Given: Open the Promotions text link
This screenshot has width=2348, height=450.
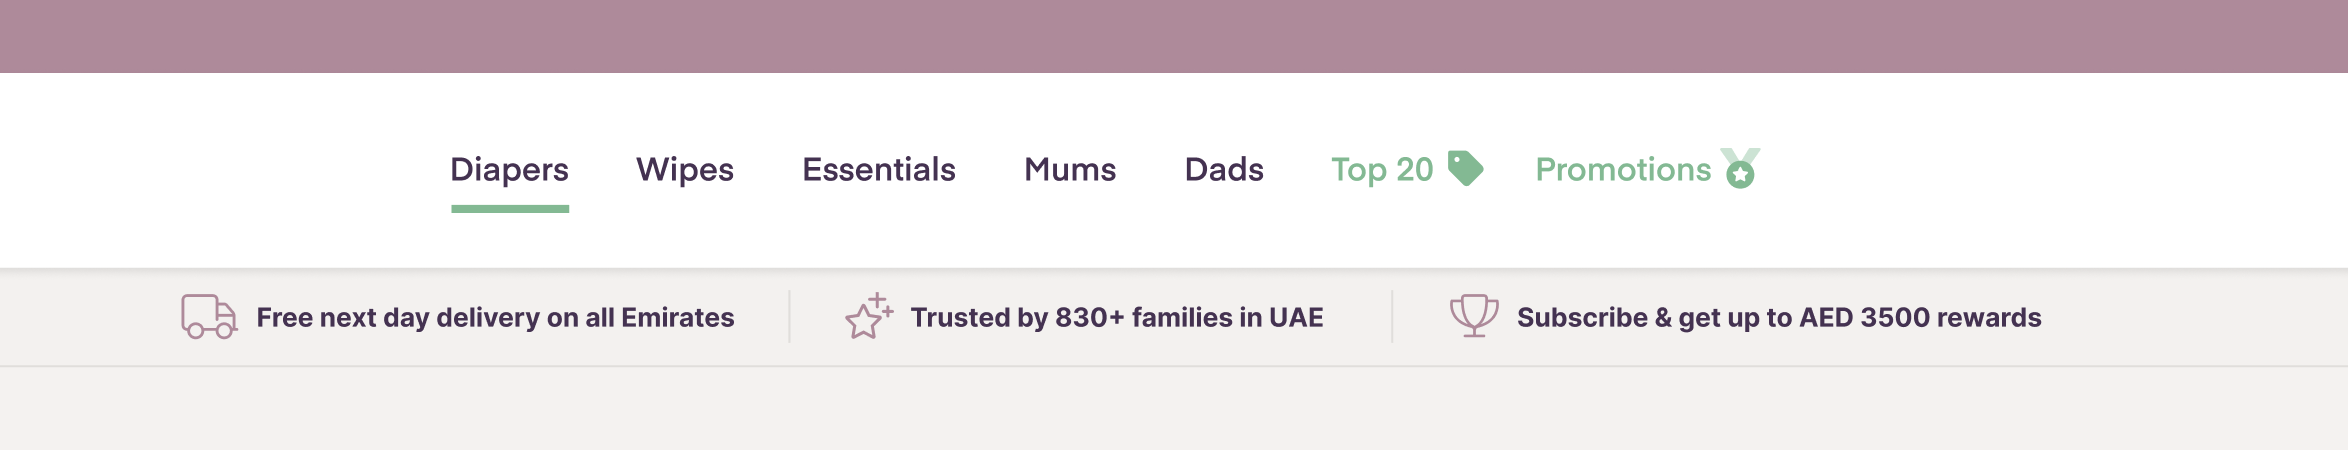Looking at the screenshot, I should click(x=1623, y=170).
